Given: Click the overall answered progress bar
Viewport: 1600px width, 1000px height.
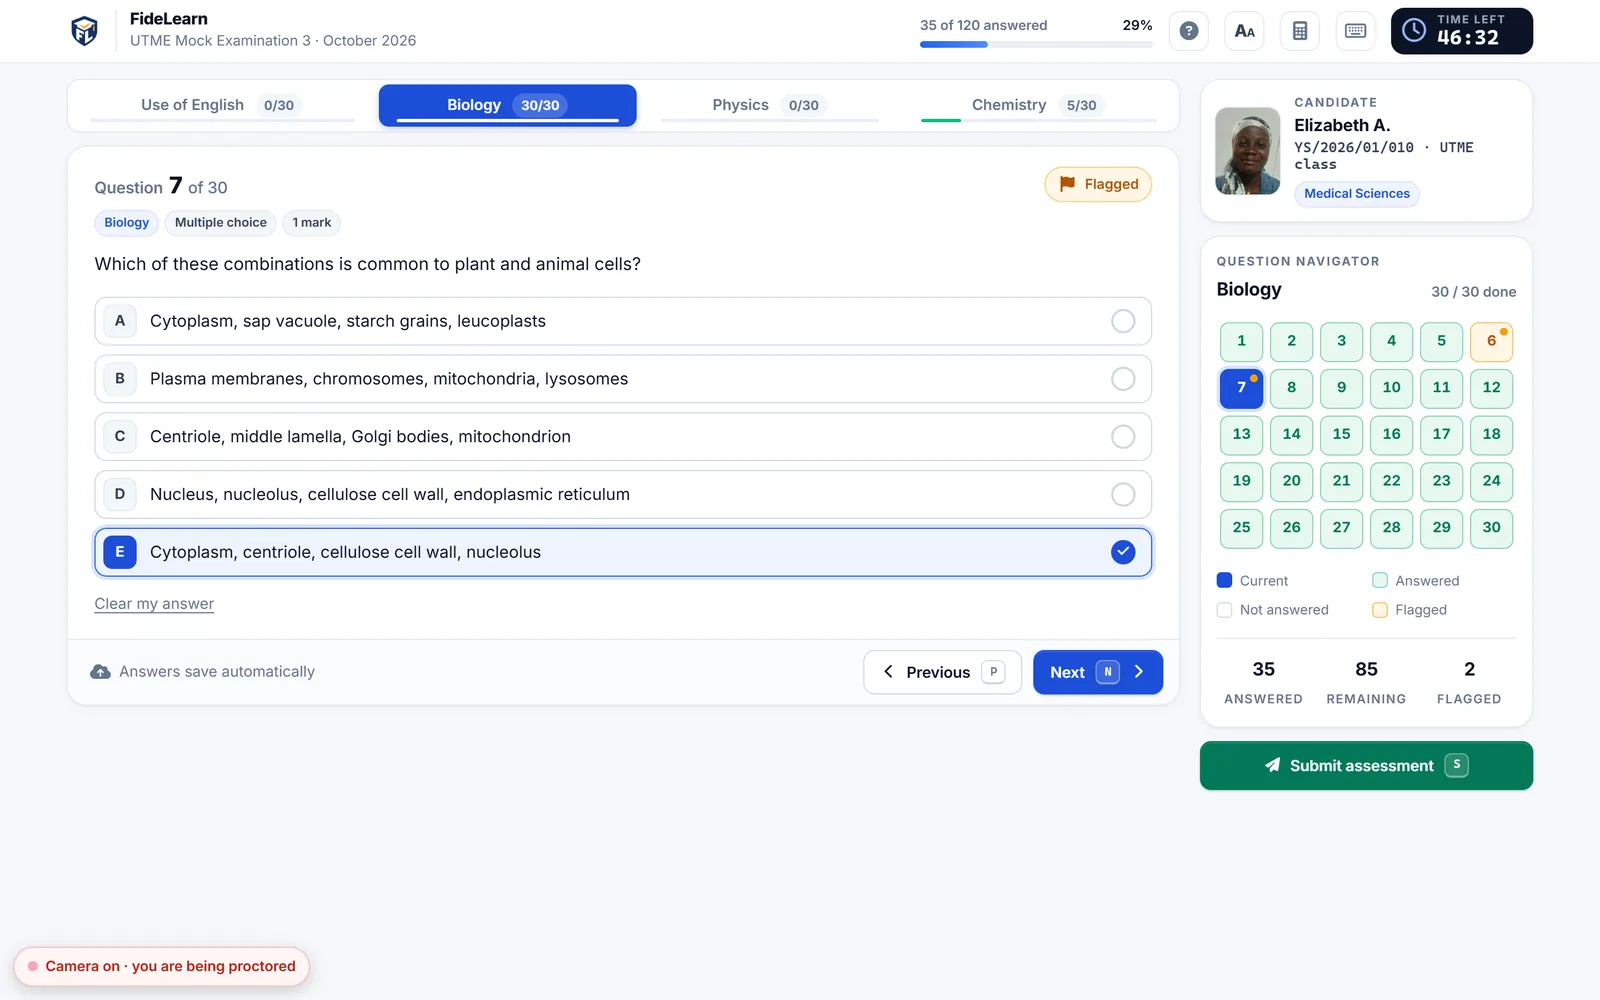Looking at the screenshot, I should pos(1036,44).
